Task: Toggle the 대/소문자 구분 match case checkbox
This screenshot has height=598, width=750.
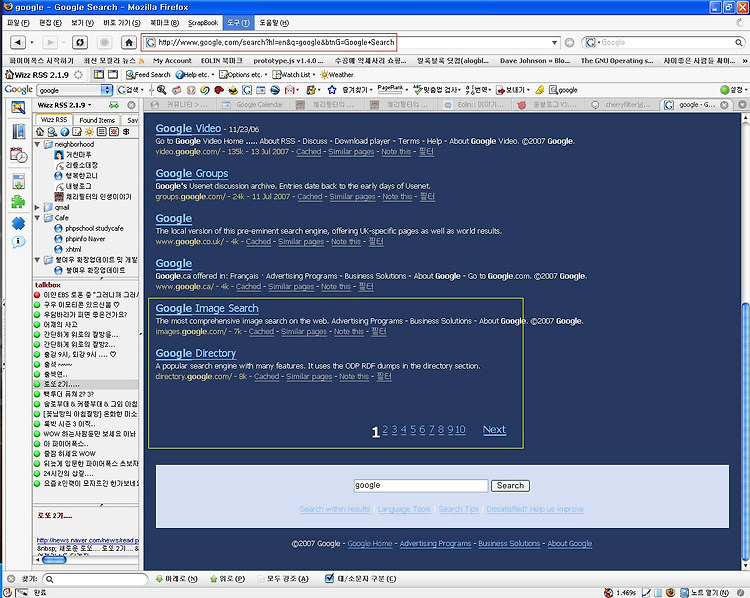Action: click(329, 578)
